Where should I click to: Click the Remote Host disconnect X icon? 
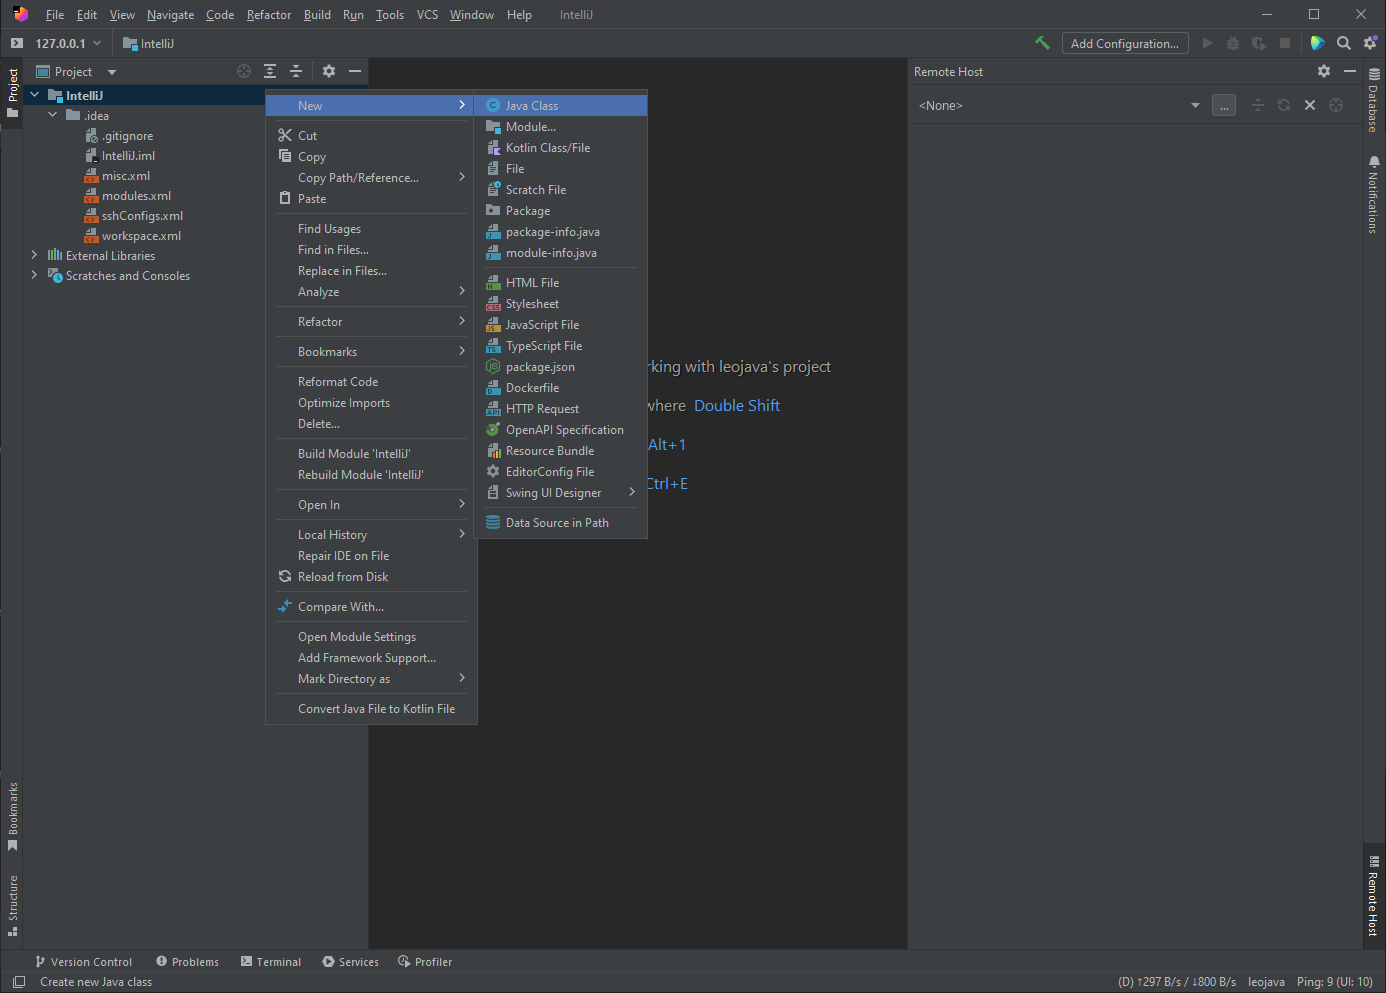[x=1310, y=105]
